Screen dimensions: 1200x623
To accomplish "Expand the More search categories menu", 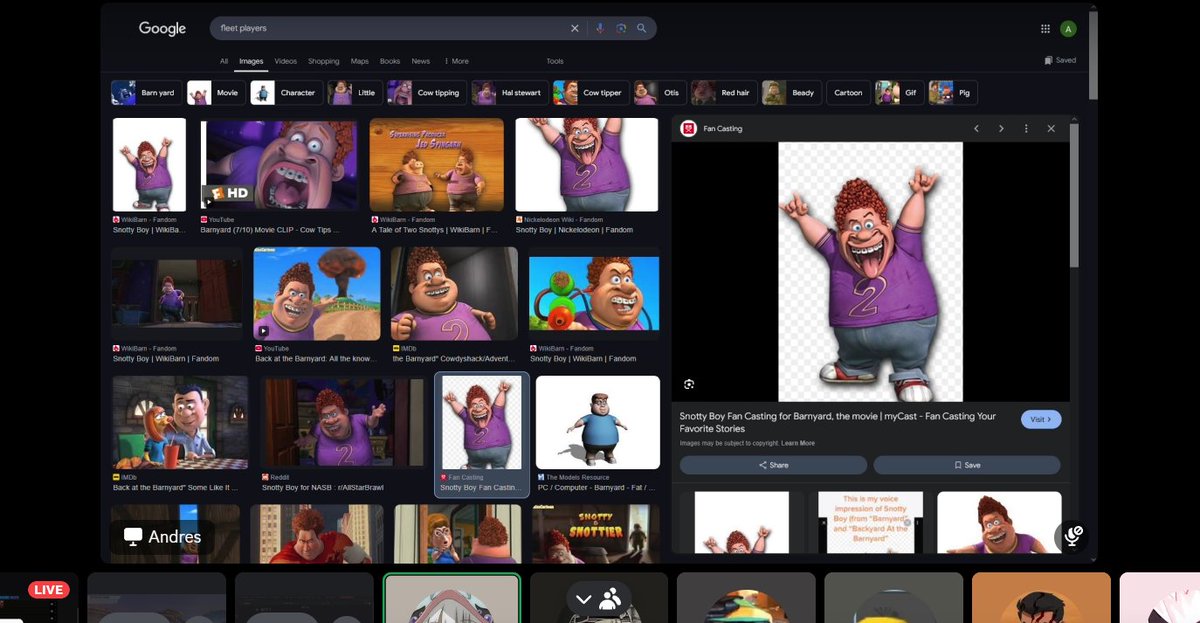I will click(456, 61).
